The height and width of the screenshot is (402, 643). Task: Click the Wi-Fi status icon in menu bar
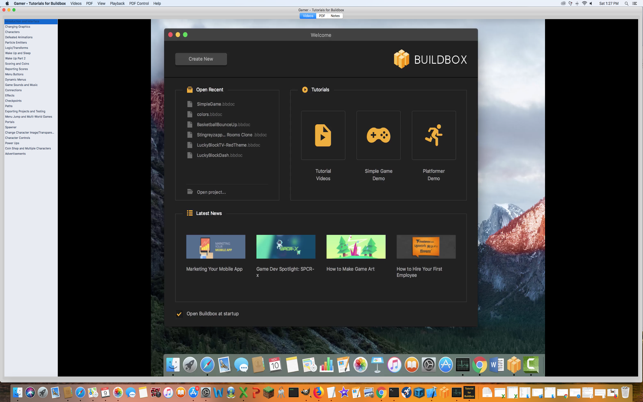(x=584, y=3)
